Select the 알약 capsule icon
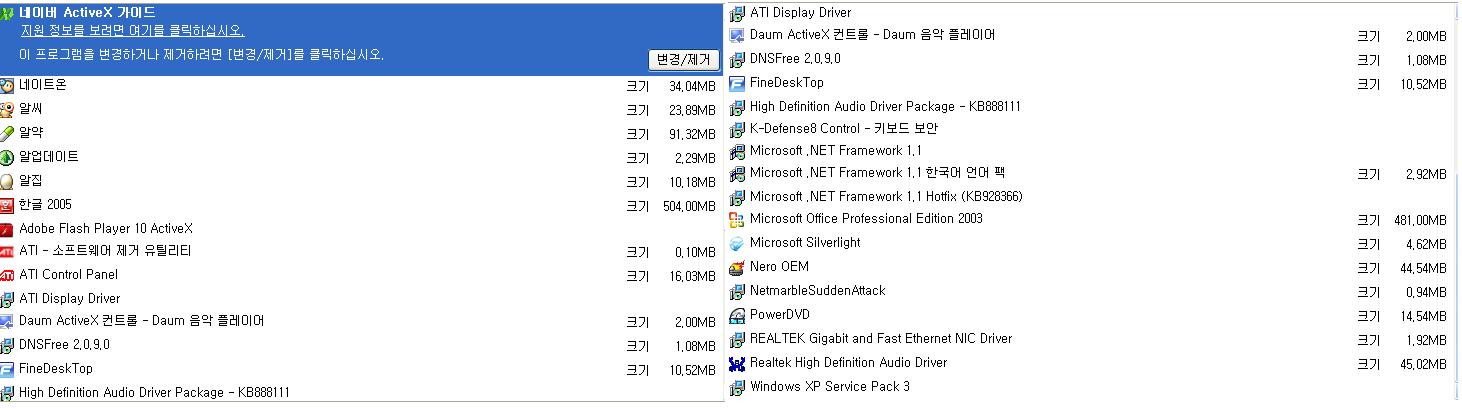The height and width of the screenshot is (409, 1462). (8, 134)
